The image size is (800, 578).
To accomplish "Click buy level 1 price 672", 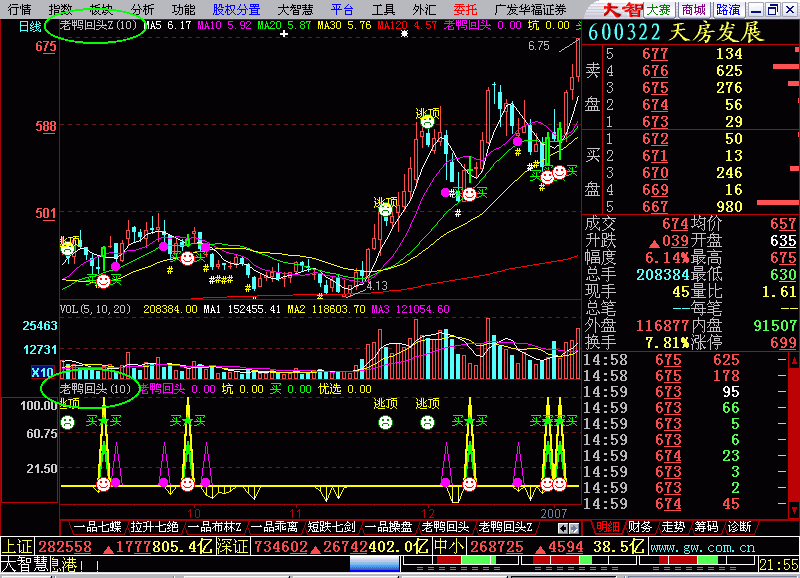I will click(x=655, y=139).
